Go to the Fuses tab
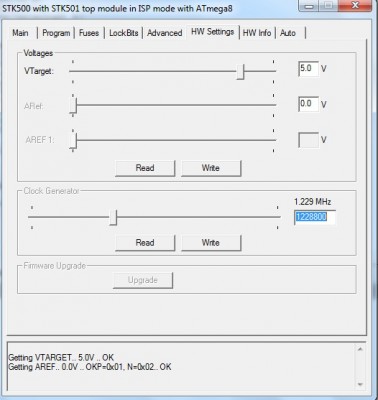Image resolution: width=378 pixels, height=400 pixels. (x=89, y=33)
